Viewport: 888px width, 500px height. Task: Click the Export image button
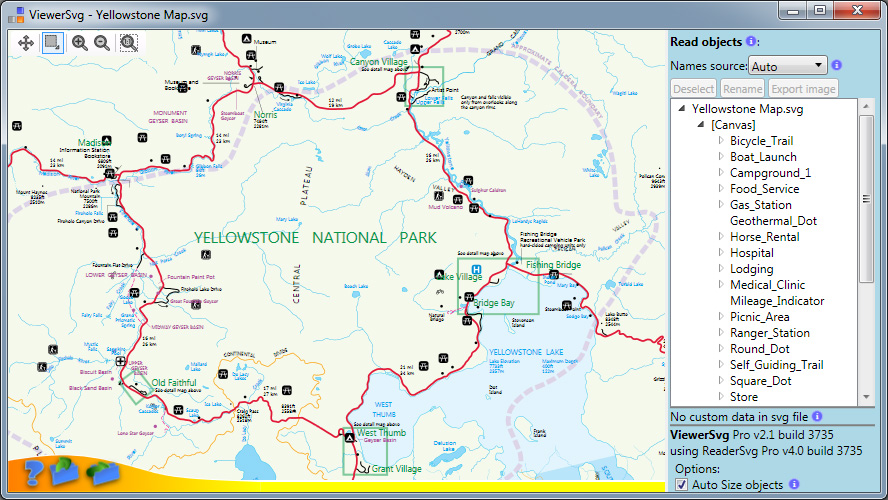[x=803, y=89]
